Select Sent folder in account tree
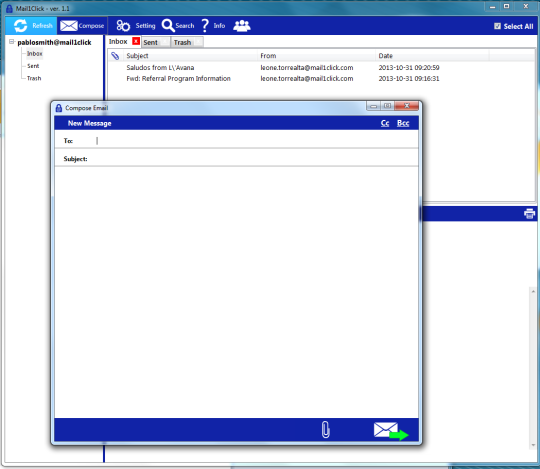 pyautogui.click(x=33, y=66)
